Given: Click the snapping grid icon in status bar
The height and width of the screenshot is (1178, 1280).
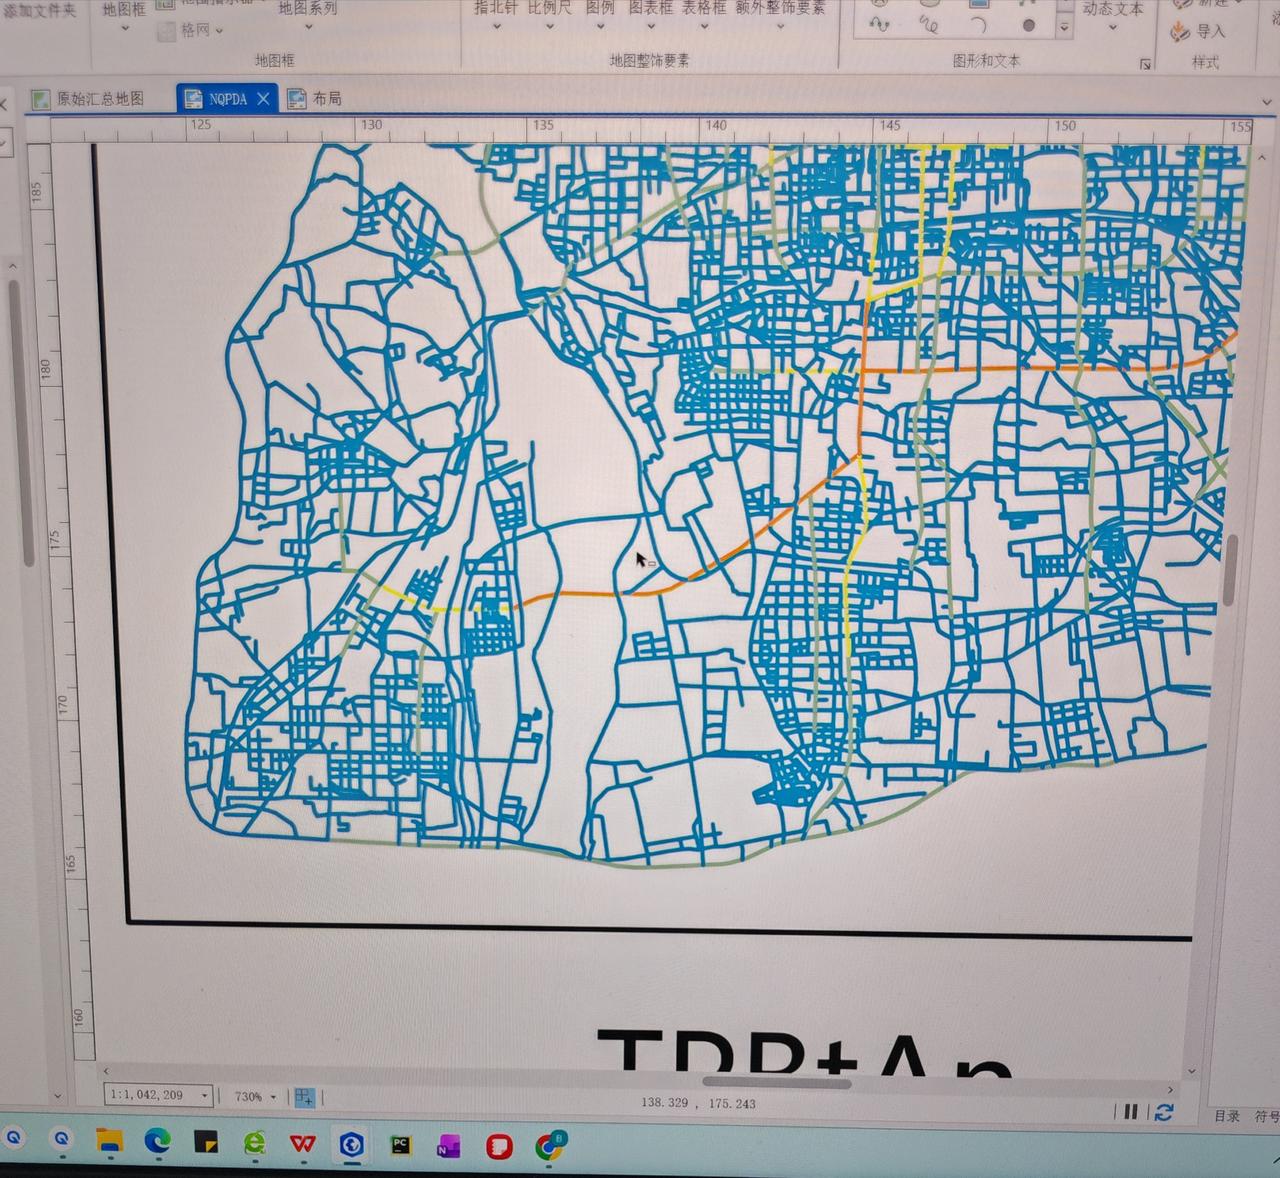Looking at the screenshot, I should pos(305,1097).
